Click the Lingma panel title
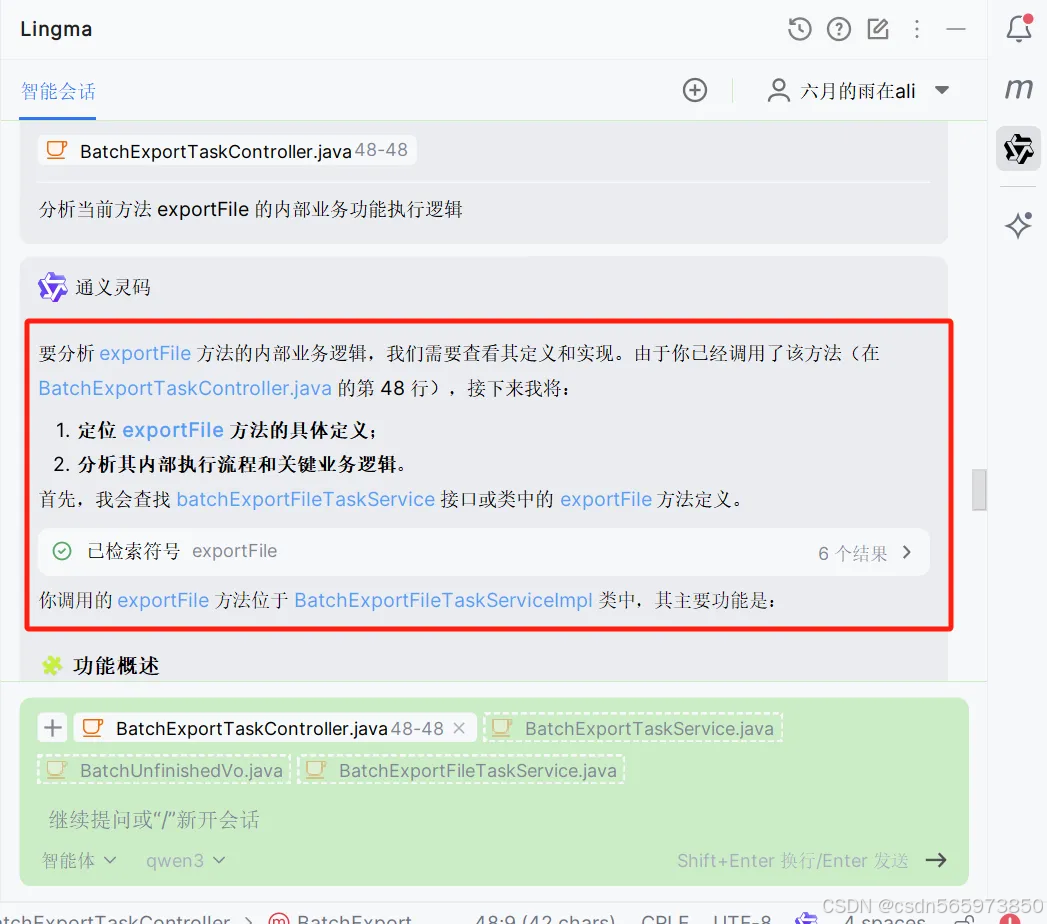This screenshot has height=924, width=1047. click(x=56, y=29)
